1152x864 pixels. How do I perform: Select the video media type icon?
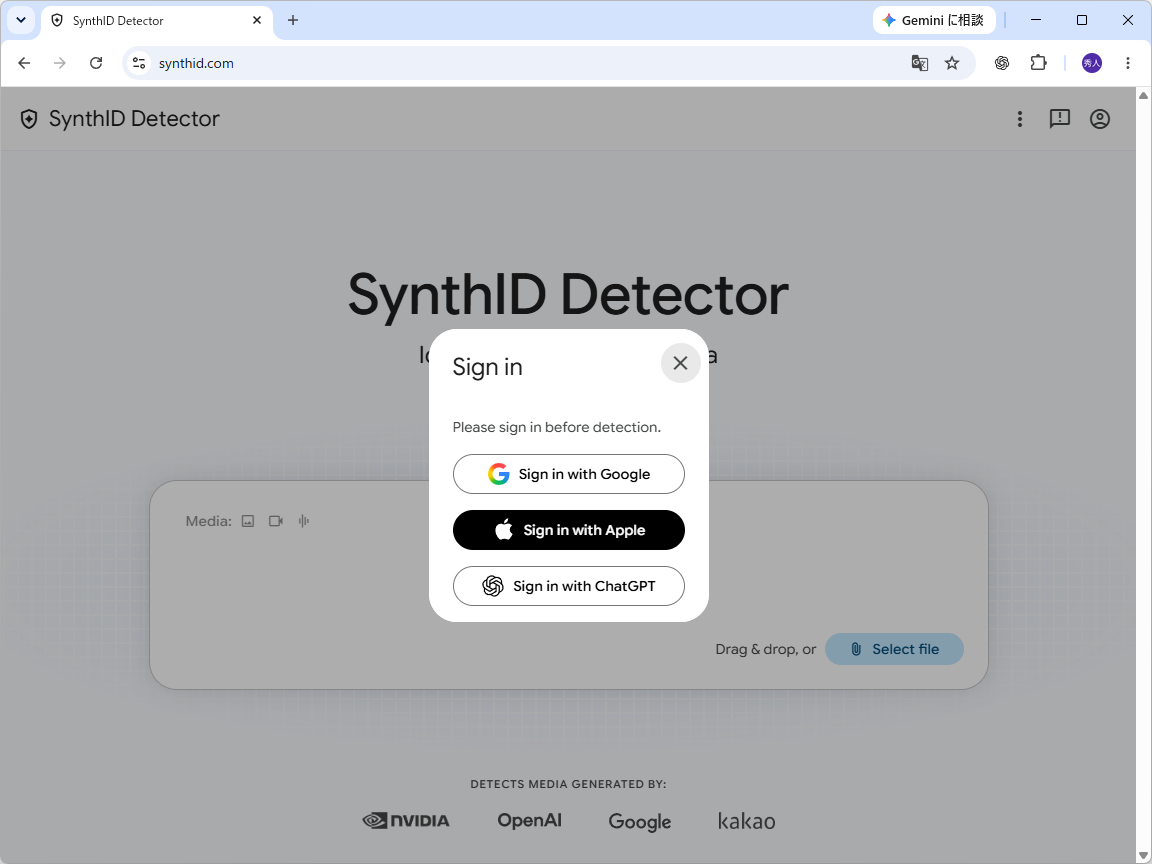pos(276,521)
